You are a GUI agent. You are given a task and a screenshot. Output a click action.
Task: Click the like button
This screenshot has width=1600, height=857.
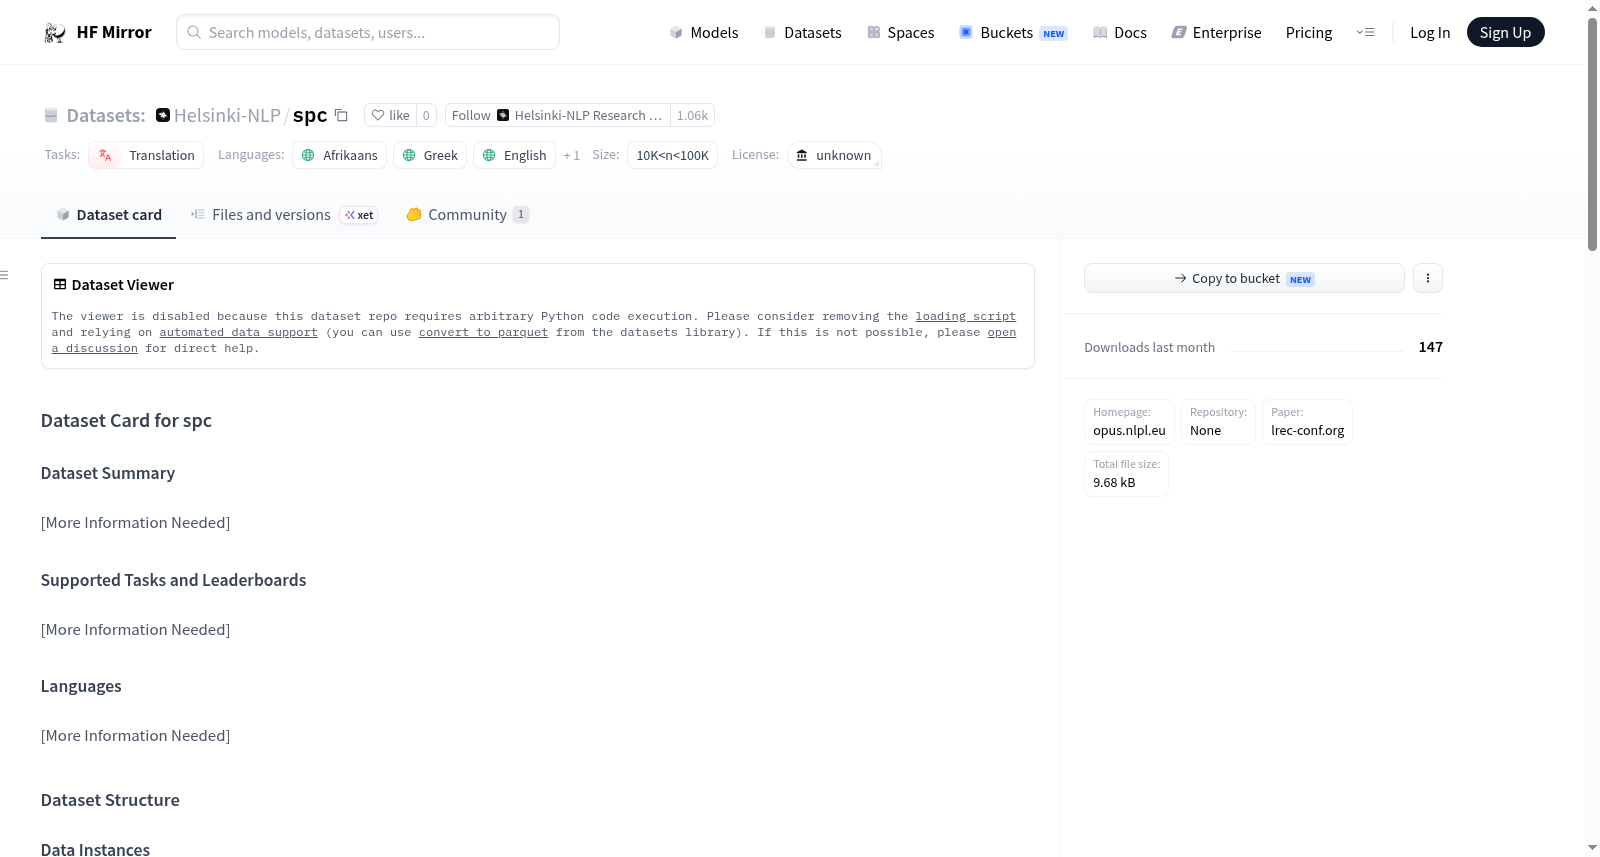[390, 115]
